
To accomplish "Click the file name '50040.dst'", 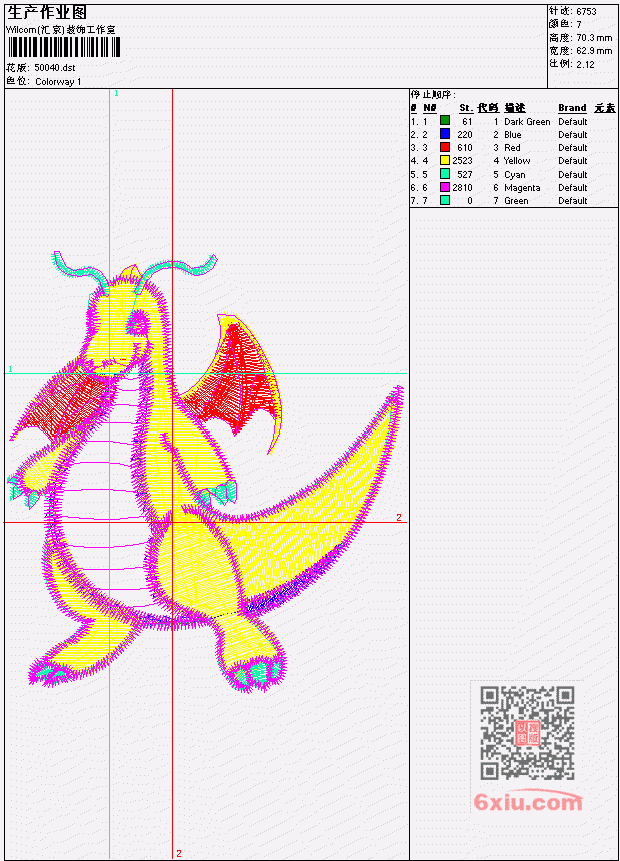I will pos(55,68).
